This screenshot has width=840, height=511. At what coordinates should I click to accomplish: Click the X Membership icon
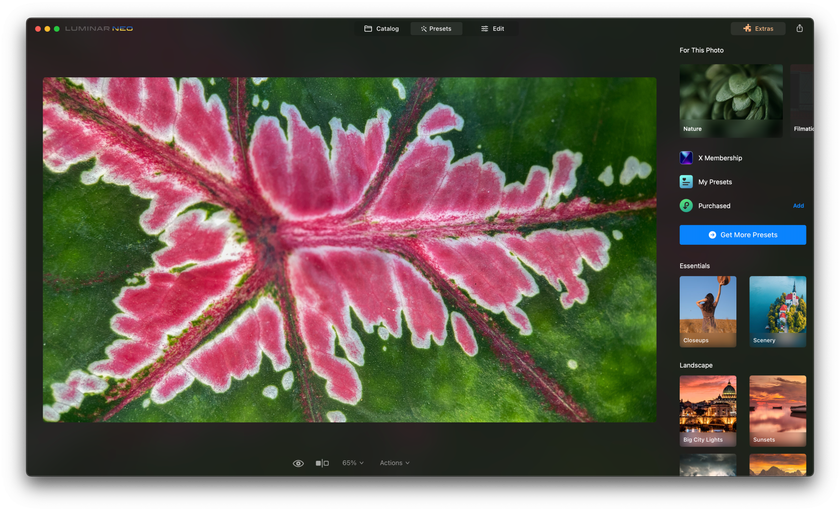click(x=686, y=157)
